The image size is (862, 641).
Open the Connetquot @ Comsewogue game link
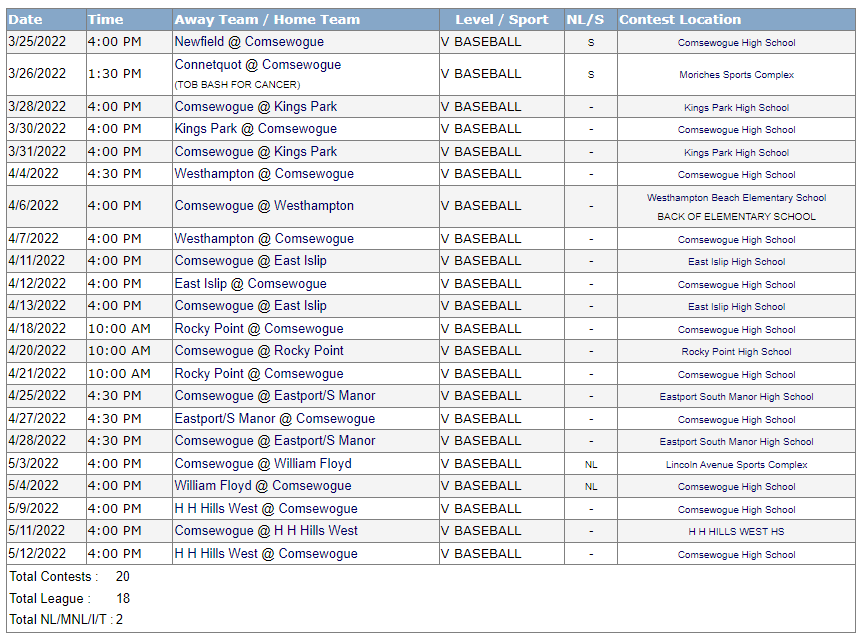[x=258, y=65]
